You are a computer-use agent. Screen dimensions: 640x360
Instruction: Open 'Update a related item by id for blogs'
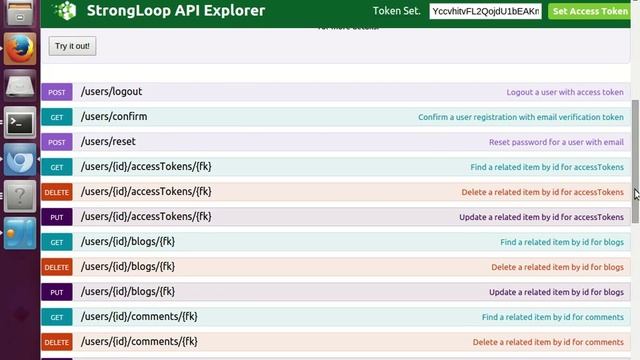click(556, 292)
